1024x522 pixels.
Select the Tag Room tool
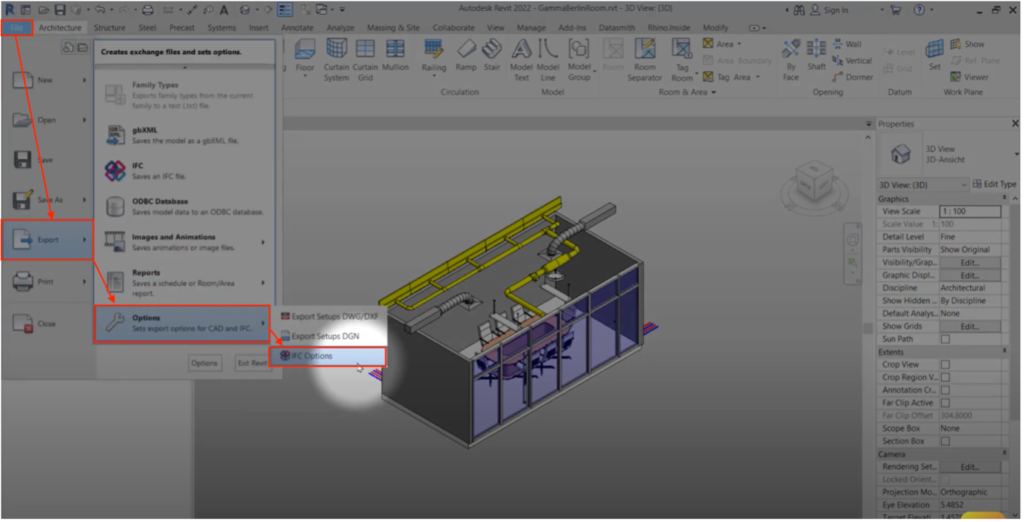(682, 59)
